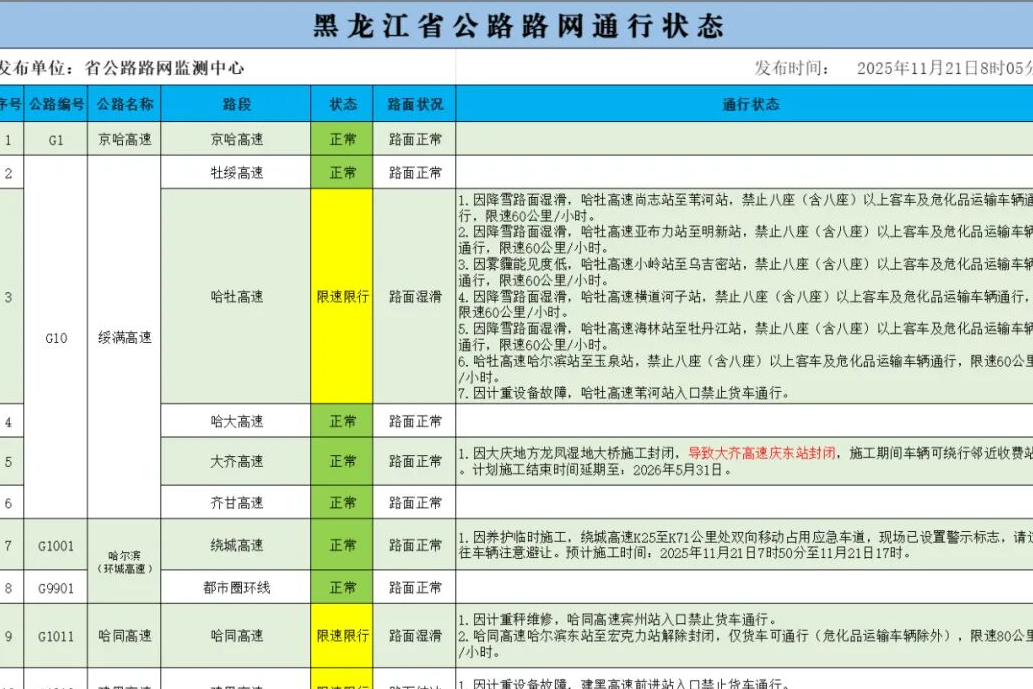Click the 哈尔滨（环城高速）name cell

pyautogui.click(x=125, y=561)
